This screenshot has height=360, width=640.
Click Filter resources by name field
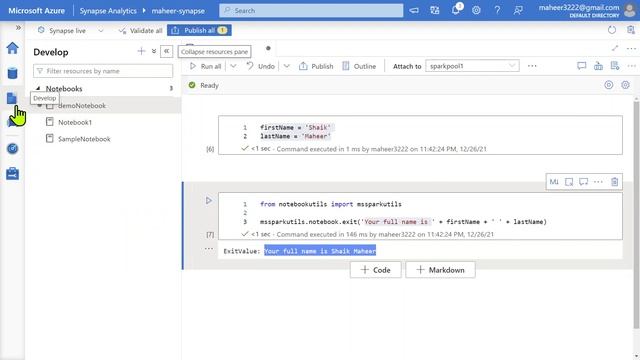pos(103,71)
